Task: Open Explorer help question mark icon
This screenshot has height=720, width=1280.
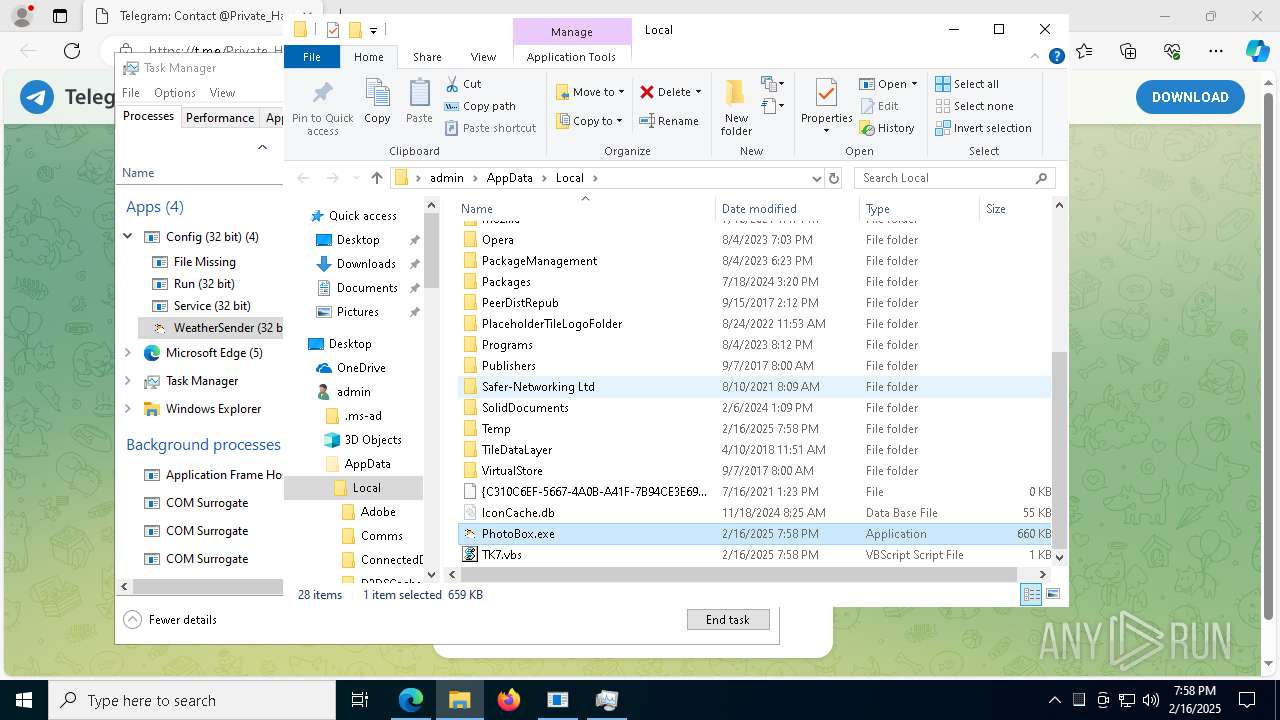Action: [x=1056, y=57]
